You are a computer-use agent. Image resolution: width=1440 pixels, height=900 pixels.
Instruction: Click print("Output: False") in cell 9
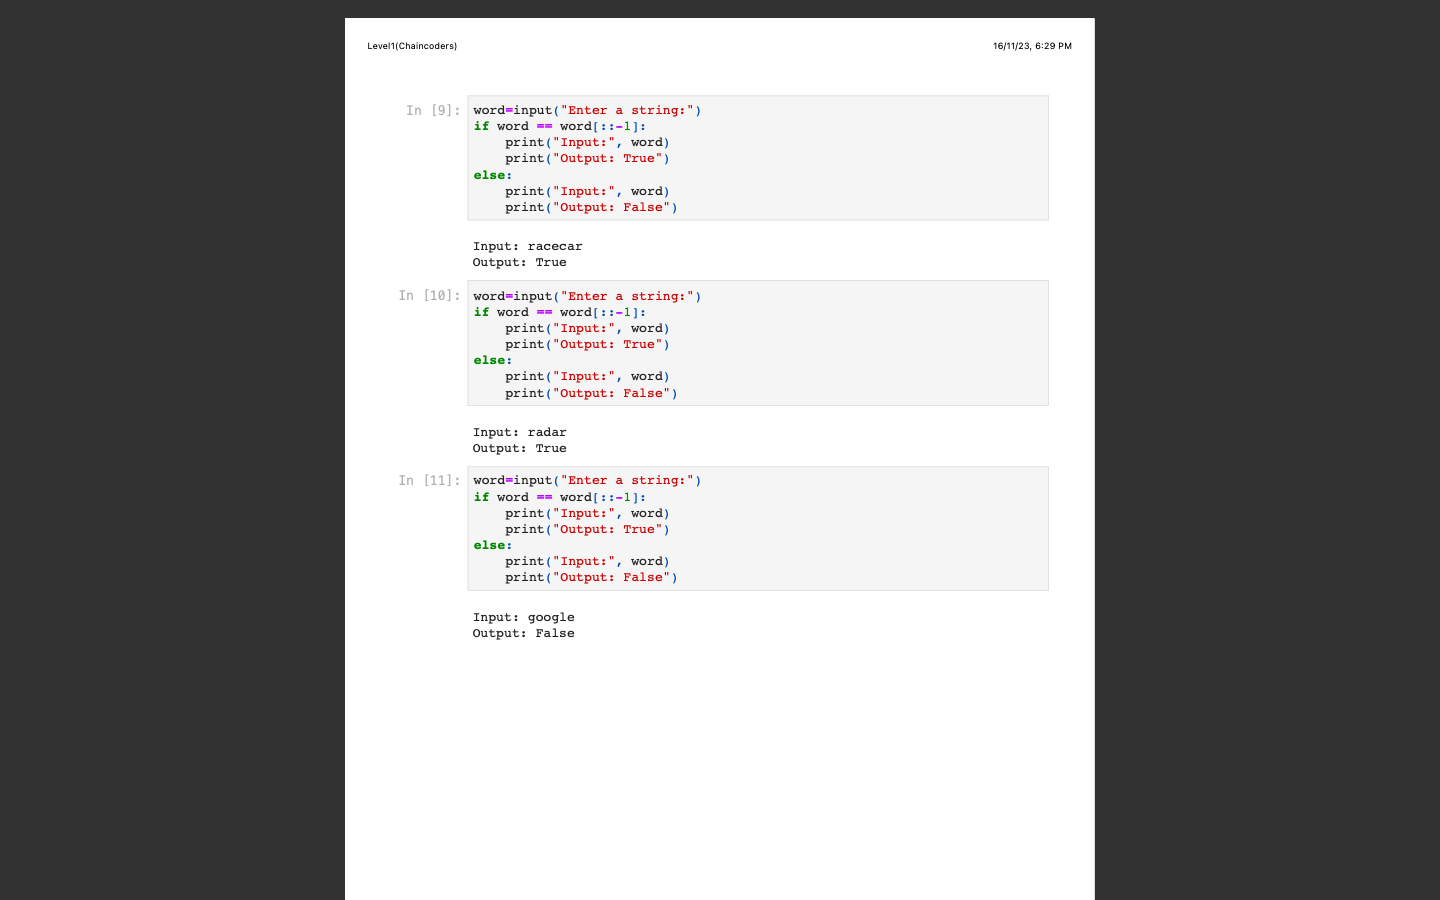591,207
